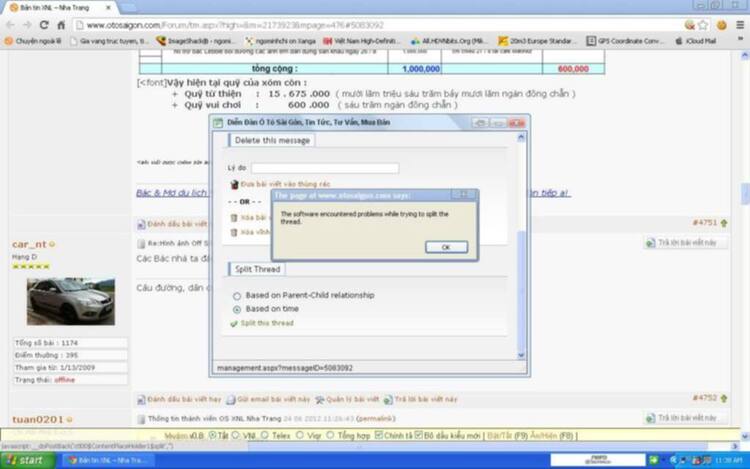
Task: Click the 'Xóa bài' trash icon in dialog
Action: 234,218
